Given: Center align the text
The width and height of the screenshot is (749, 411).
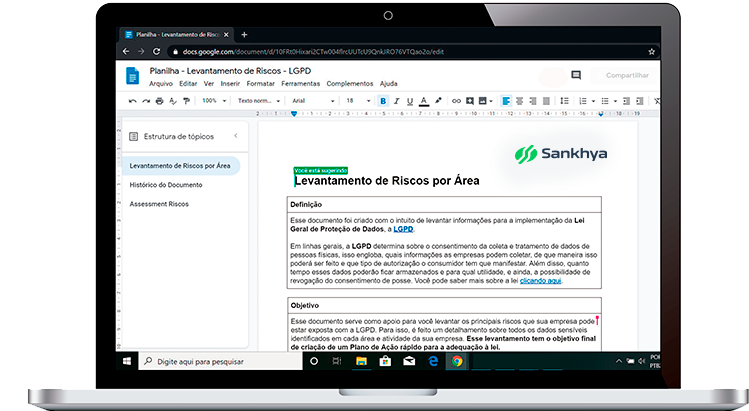Looking at the screenshot, I should (x=519, y=101).
